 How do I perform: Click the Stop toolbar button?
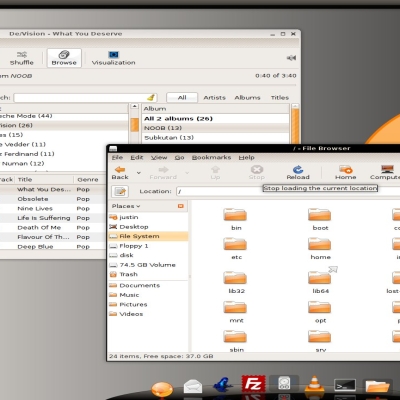click(x=257, y=172)
